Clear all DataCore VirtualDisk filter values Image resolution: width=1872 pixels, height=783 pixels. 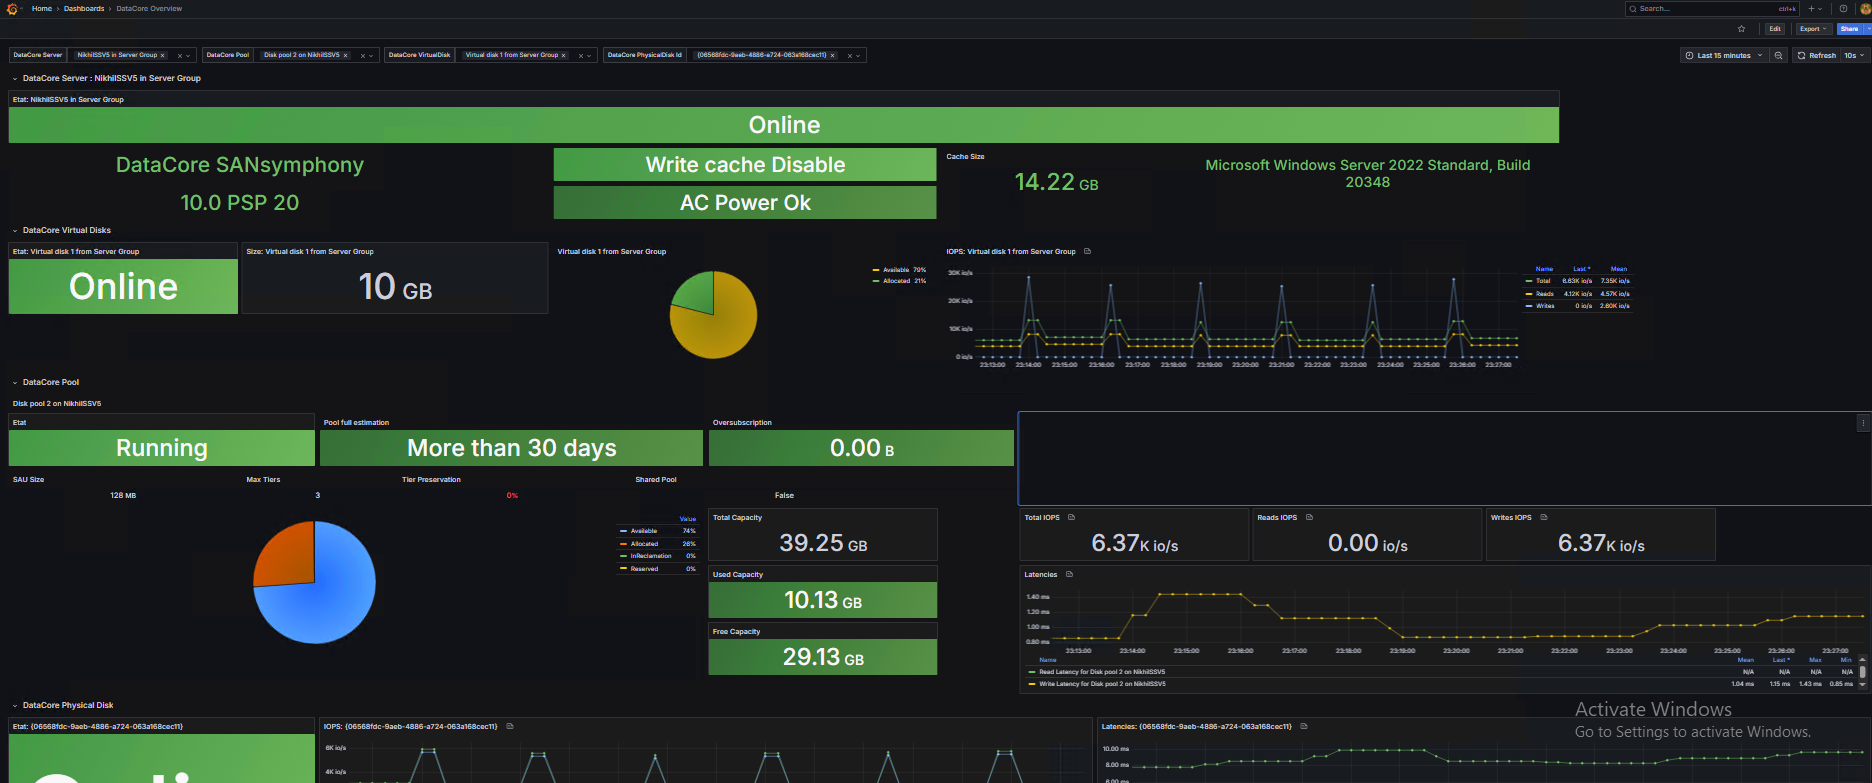pos(581,56)
